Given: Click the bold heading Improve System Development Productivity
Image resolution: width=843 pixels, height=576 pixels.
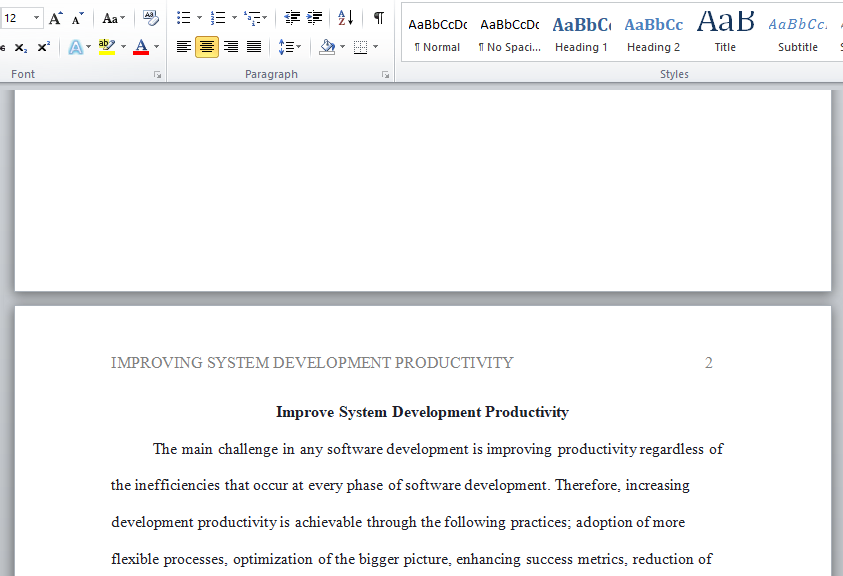Looking at the screenshot, I should 422,412.
